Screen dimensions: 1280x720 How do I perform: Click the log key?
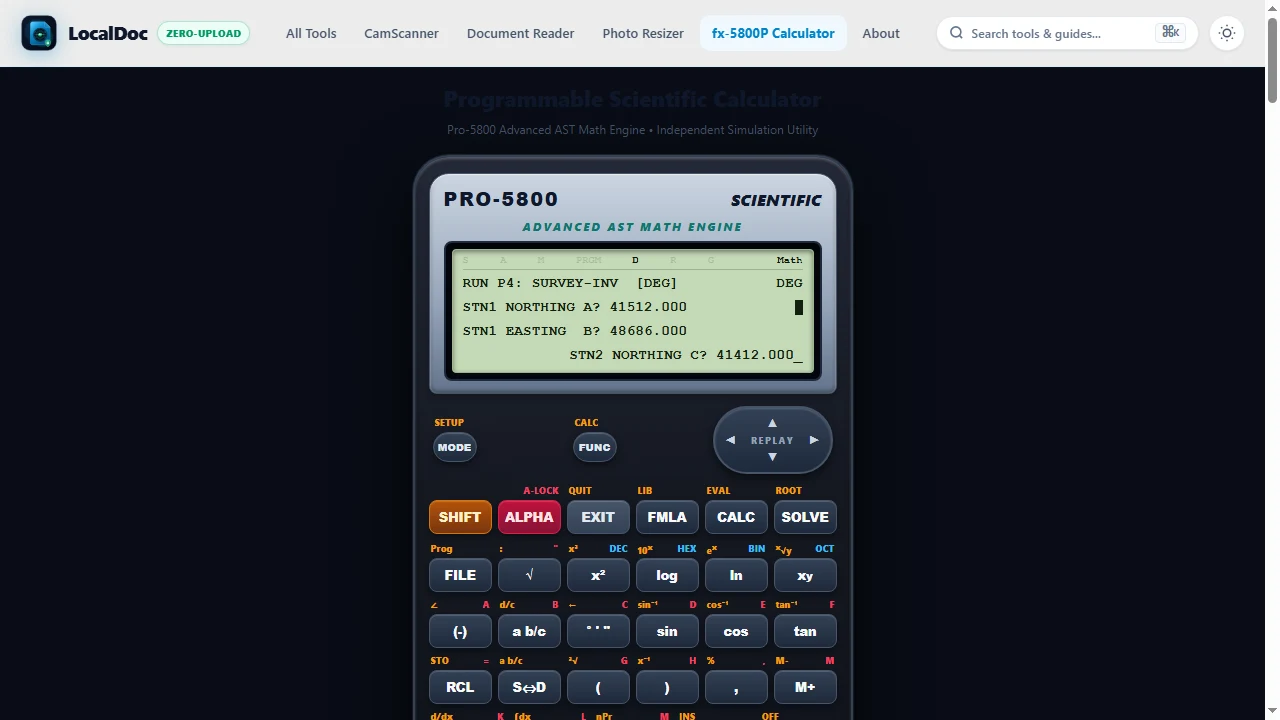[x=667, y=575]
